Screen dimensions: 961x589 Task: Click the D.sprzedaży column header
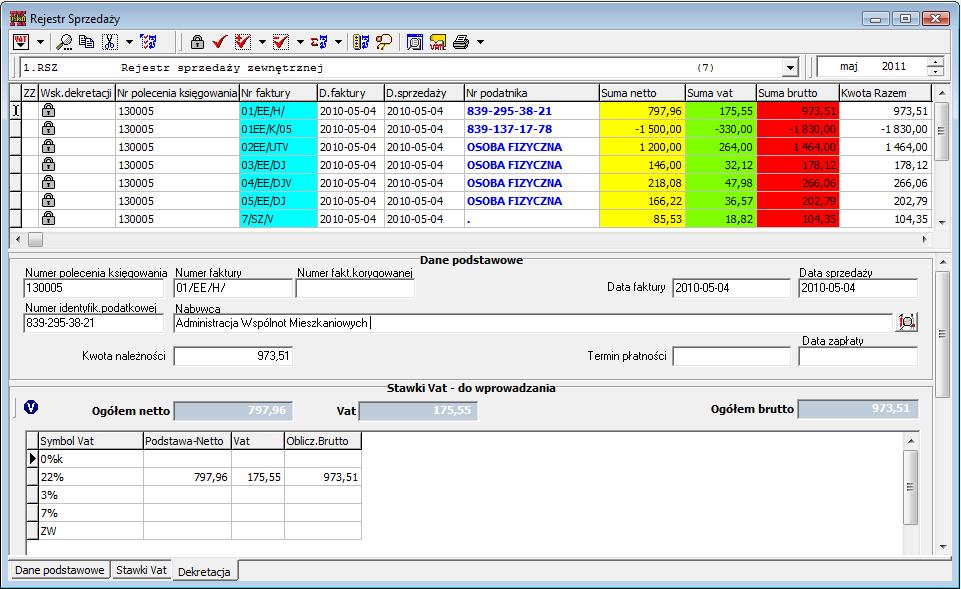point(424,93)
